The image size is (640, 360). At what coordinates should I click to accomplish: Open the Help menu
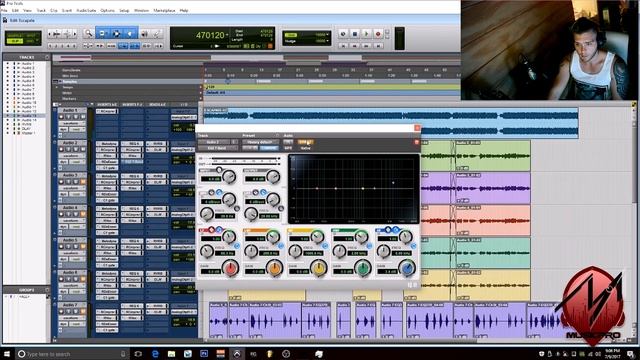[184, 10]
